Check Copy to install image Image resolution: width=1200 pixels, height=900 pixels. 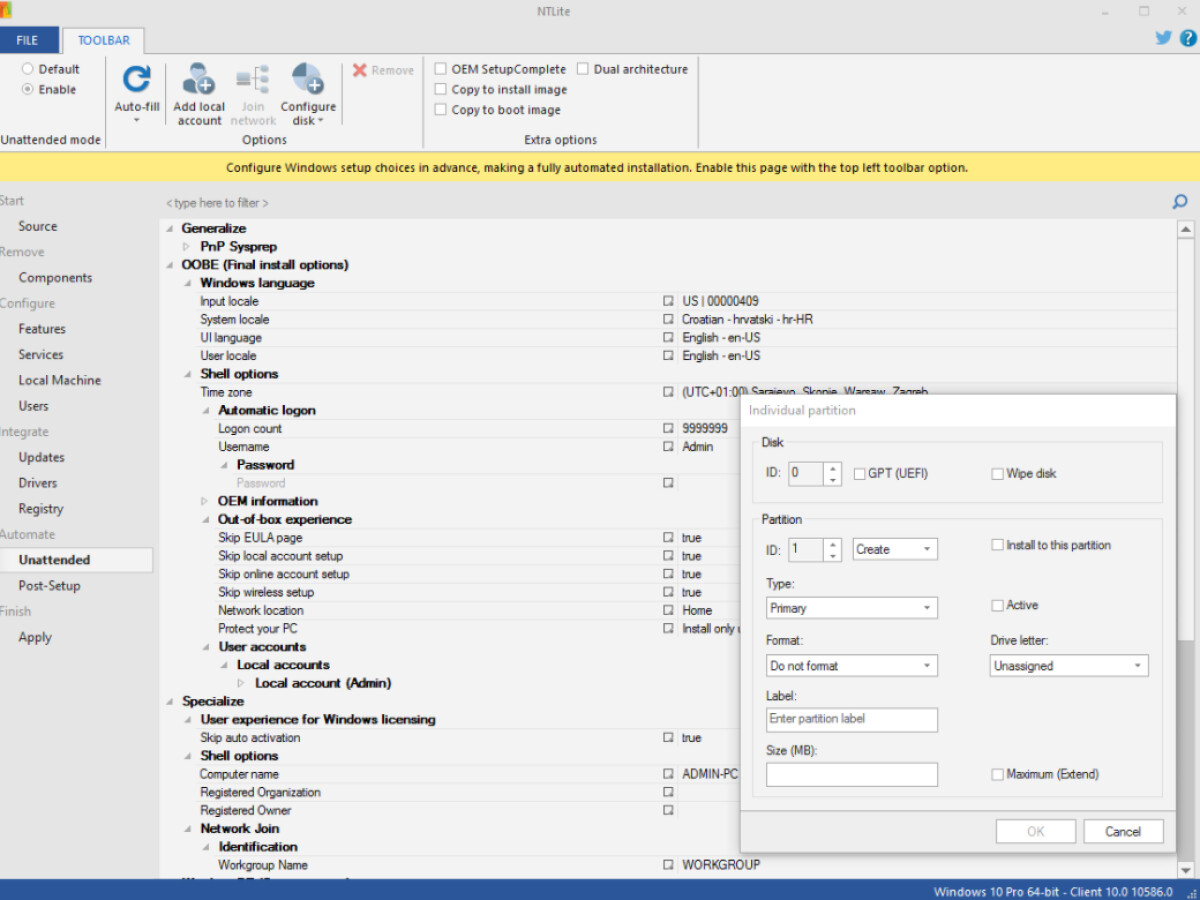coord(441,89)
